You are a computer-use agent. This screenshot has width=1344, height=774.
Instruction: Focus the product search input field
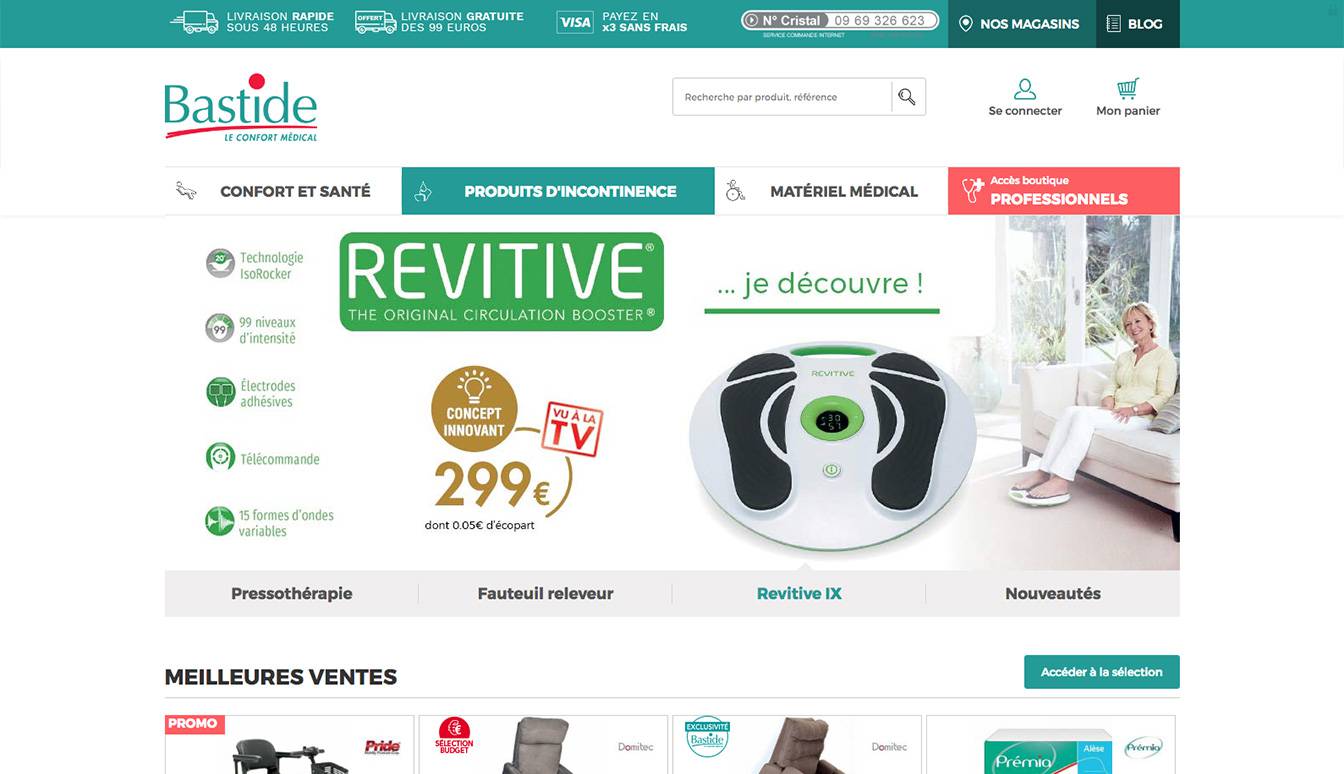[782, 97]
